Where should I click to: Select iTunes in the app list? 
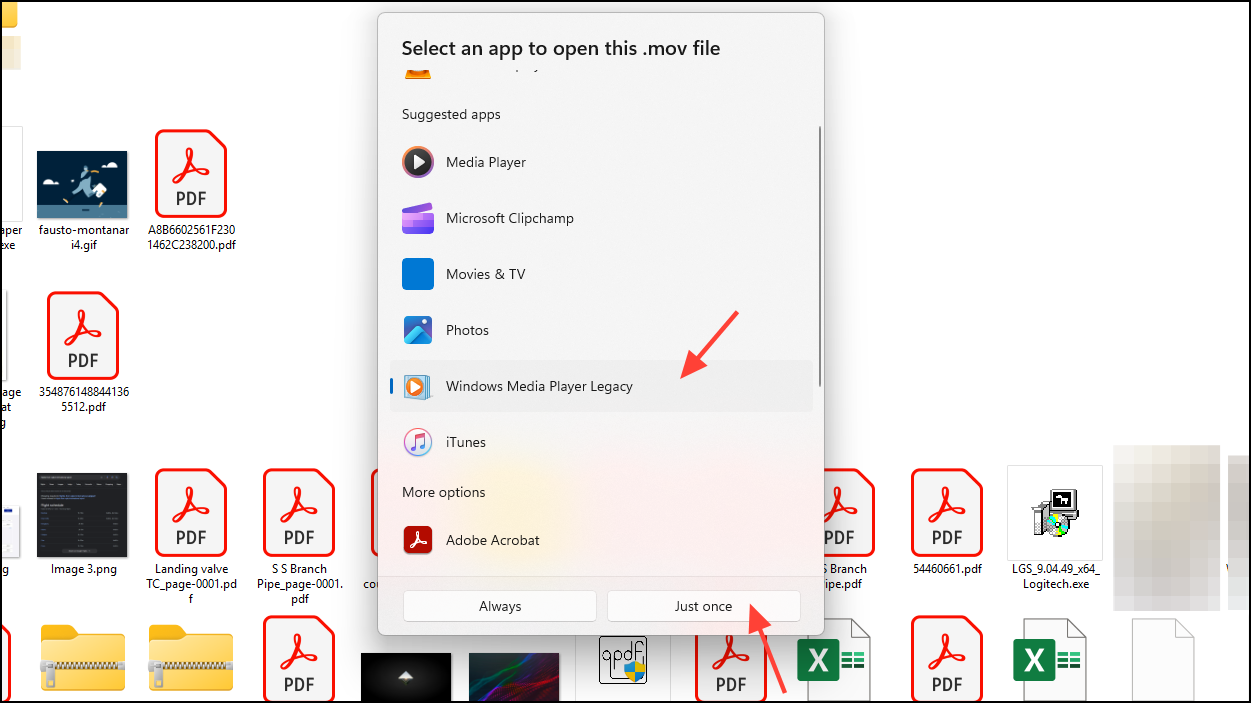click(600, 442)
